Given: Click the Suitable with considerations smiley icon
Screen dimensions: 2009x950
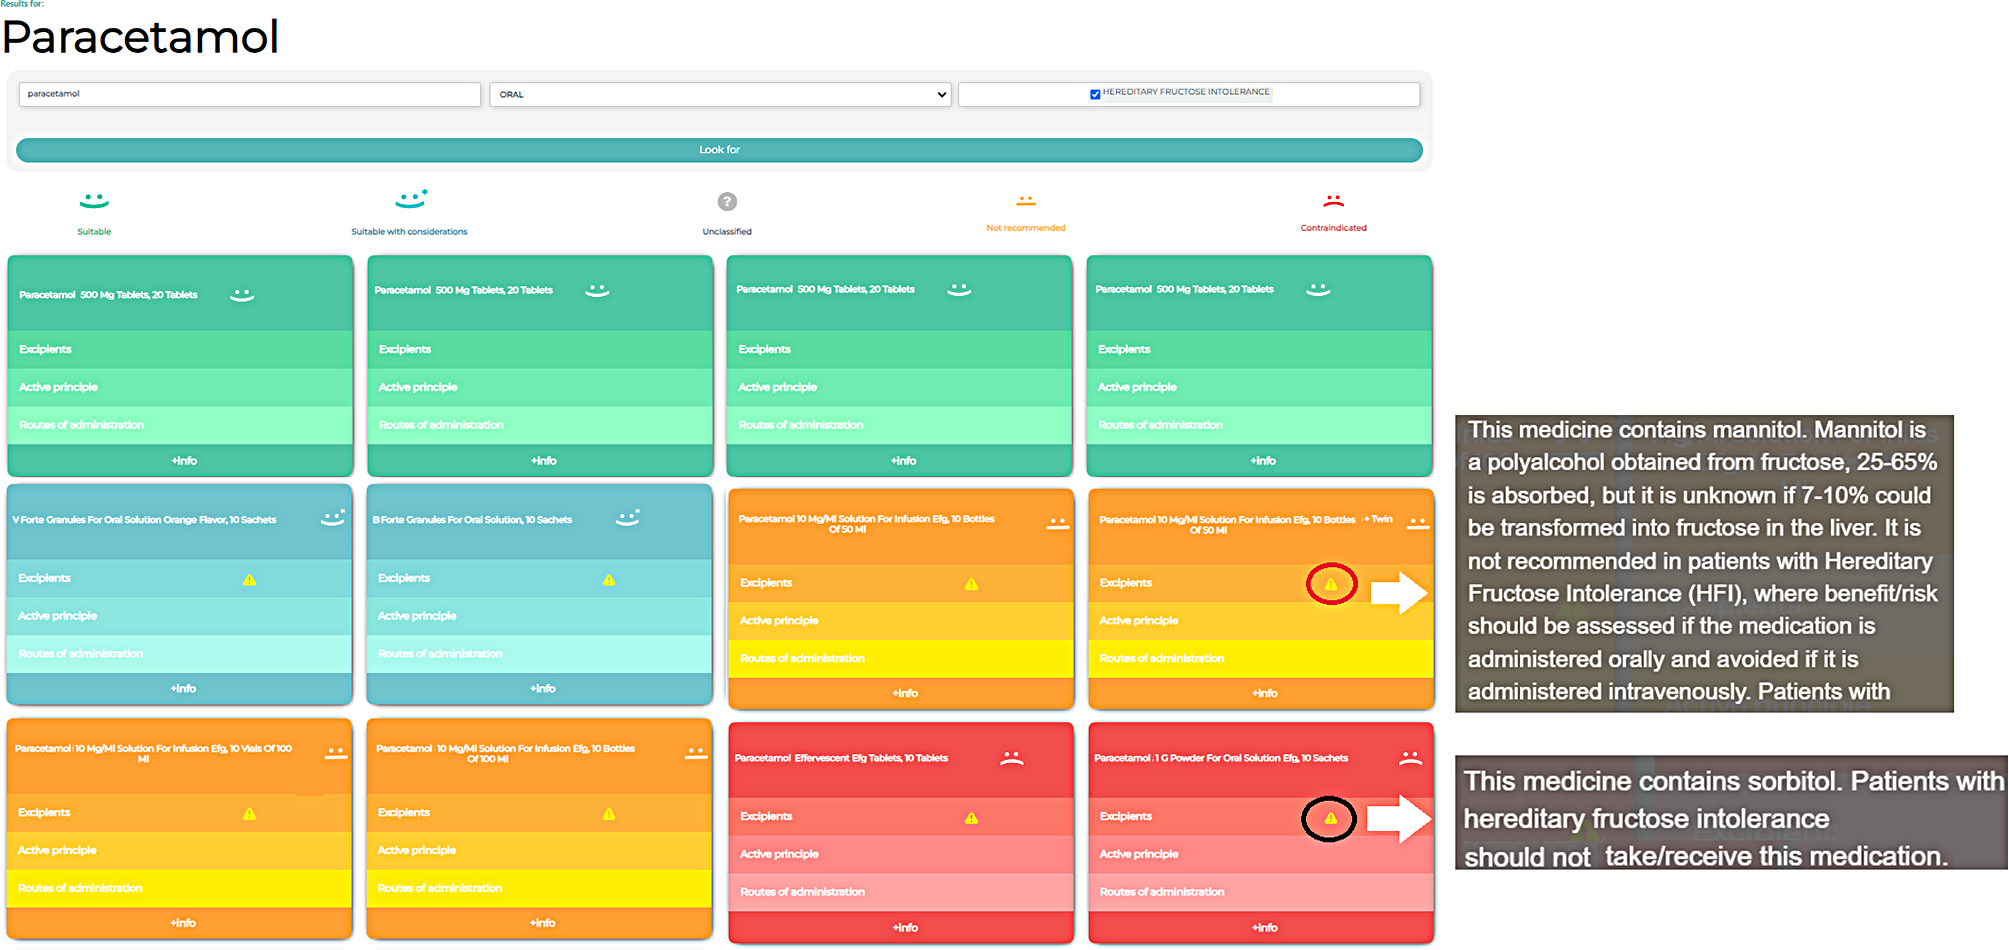Looking at the screenshot, I should tap(410, 199).
